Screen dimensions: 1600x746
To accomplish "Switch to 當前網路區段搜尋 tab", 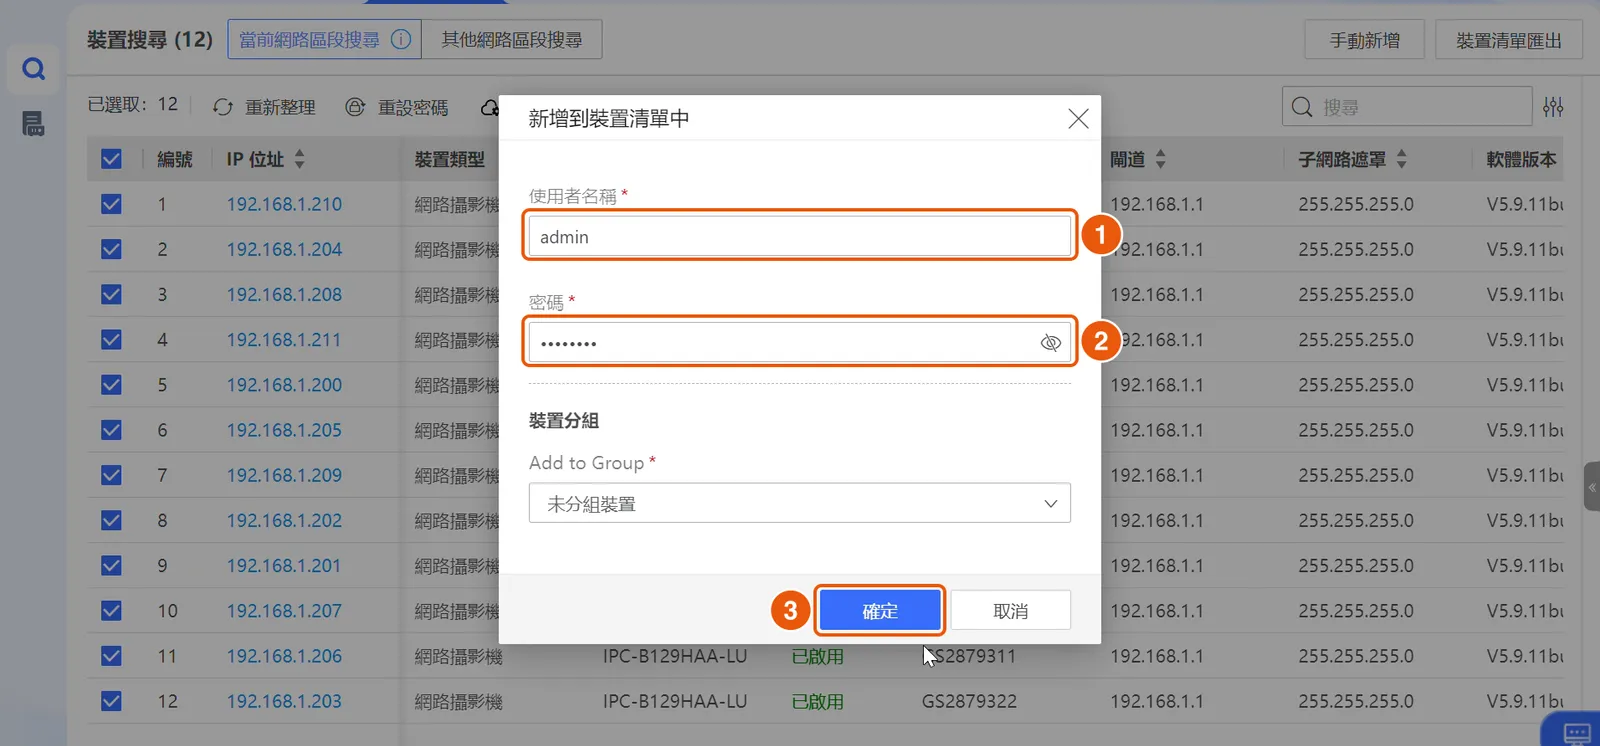I will tap(324, 40).
